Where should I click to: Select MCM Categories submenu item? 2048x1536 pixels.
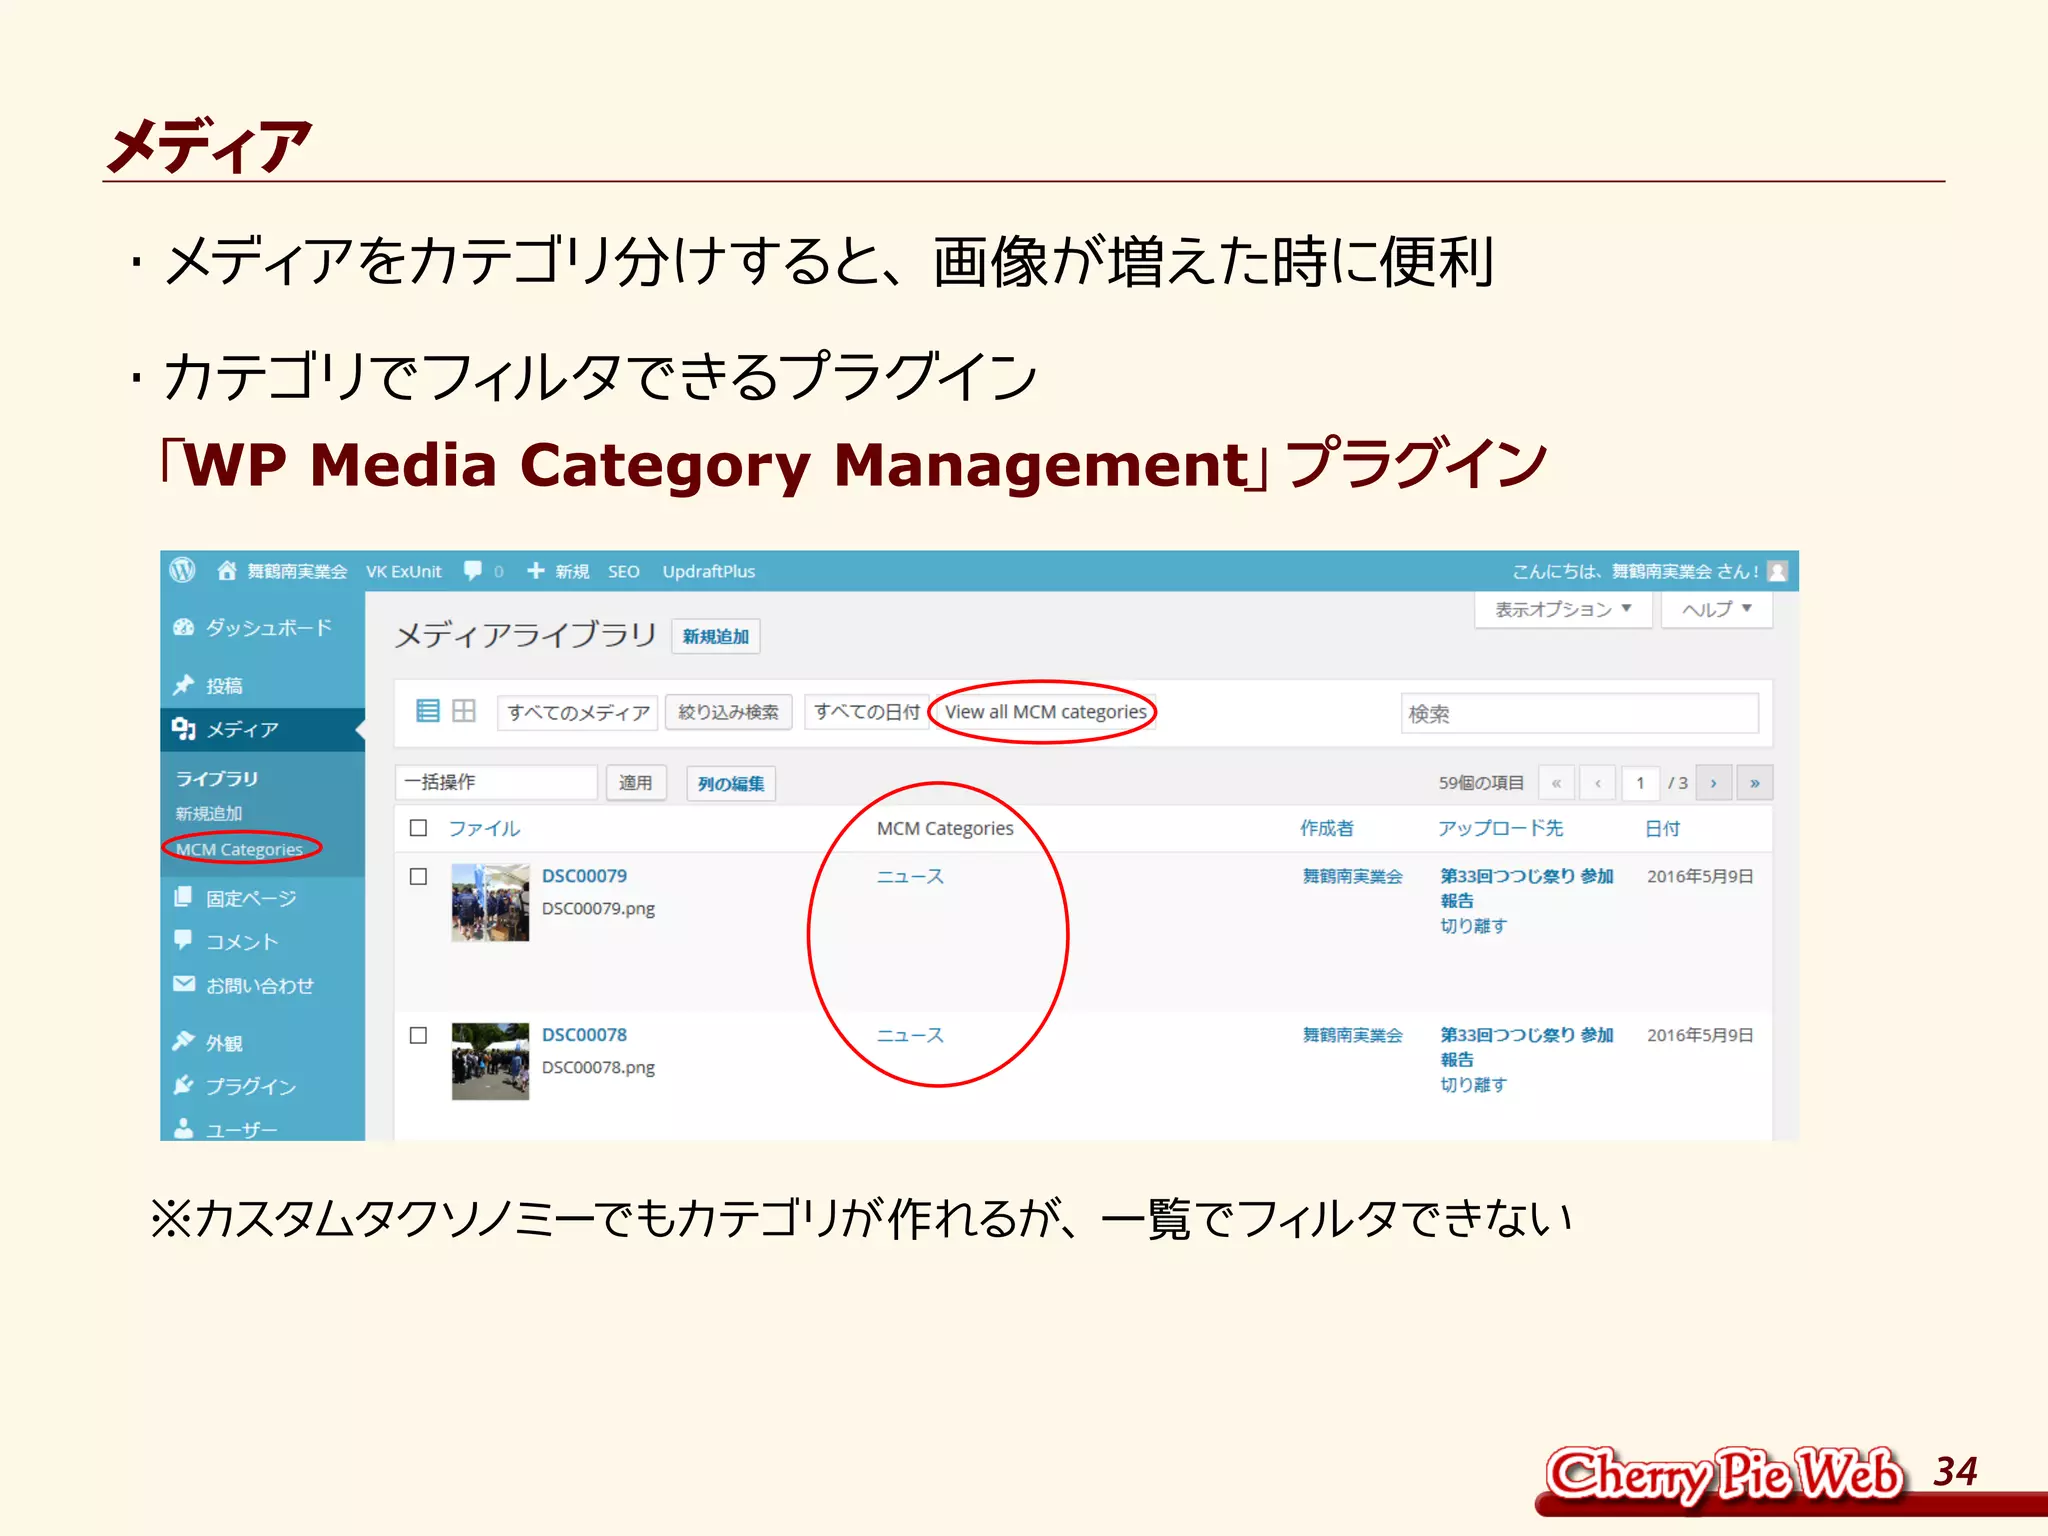239,849
